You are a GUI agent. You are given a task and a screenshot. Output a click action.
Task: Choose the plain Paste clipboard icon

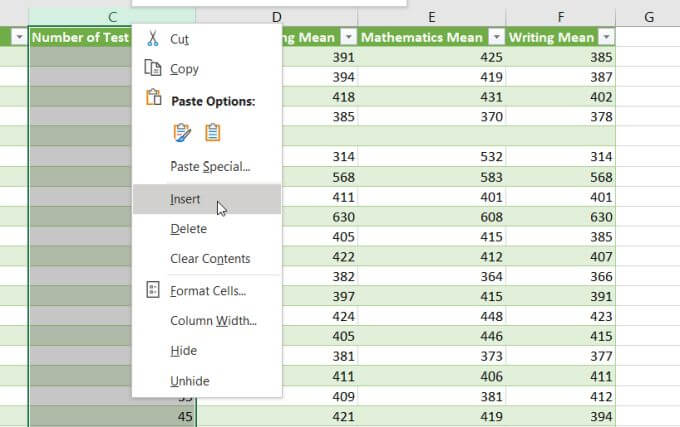(x=212, y=133)
